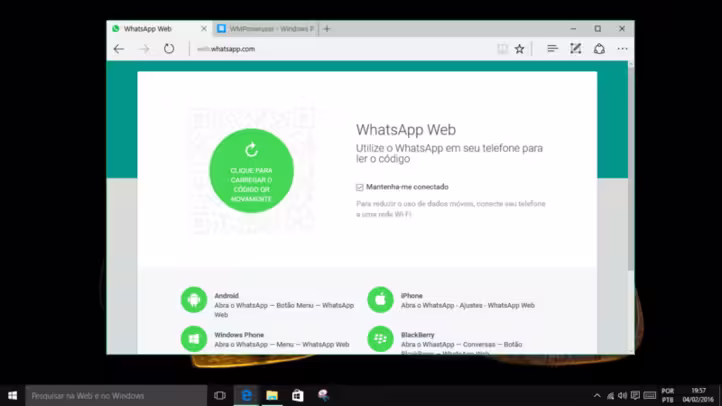Viewport: 722px width, 406px height.
Task: Click the browser forward arrow
Action: click(144, 49)
